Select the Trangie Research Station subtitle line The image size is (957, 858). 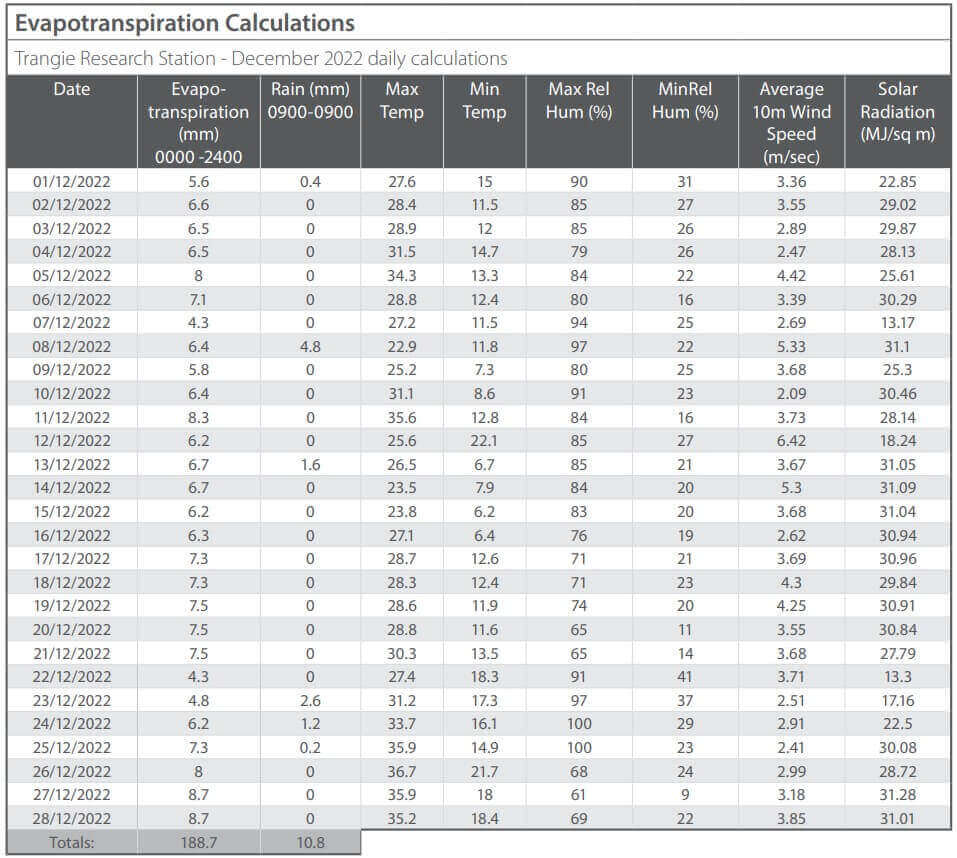[261, 58]
